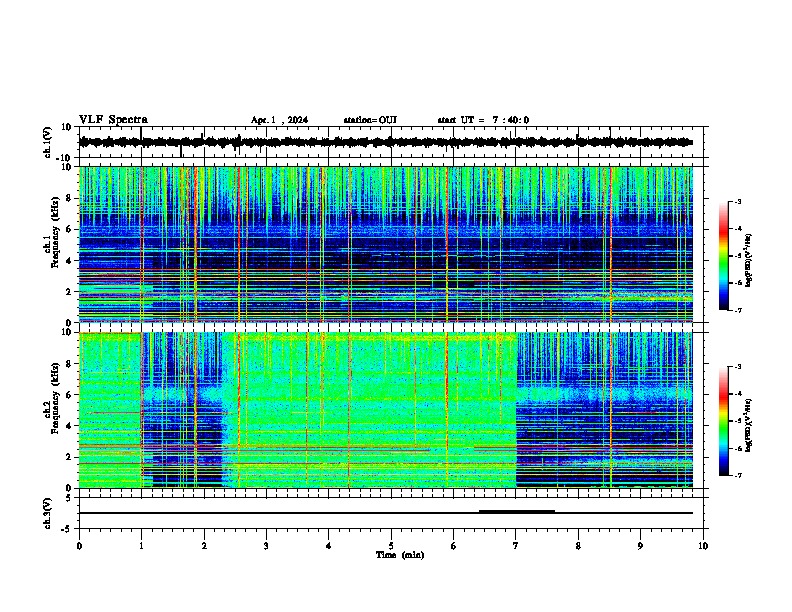Click the ch.2 colorbar log(PSD) label

(x=749, y=425)
